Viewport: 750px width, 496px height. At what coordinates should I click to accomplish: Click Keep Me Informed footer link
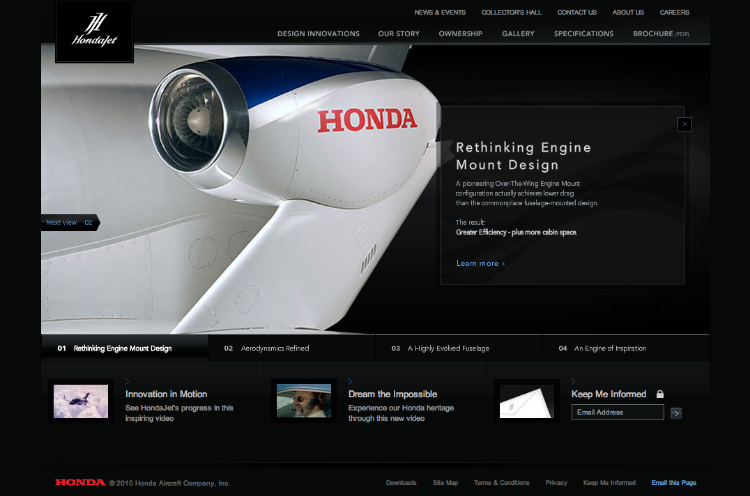[609, 483]
